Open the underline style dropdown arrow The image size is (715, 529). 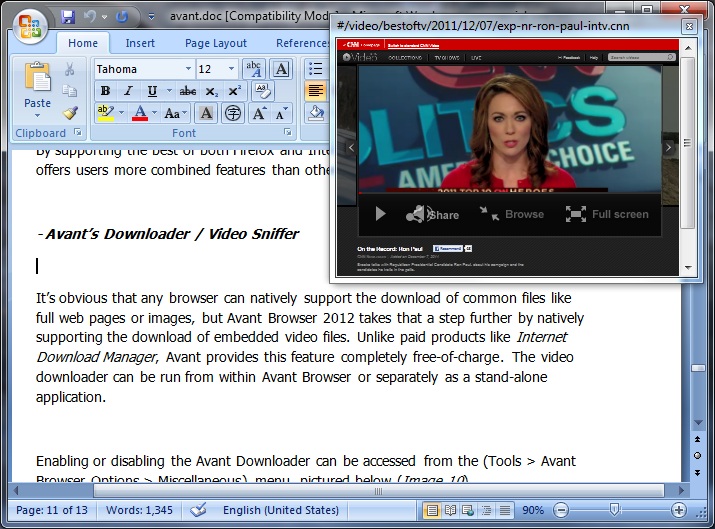tap(169, 91)
